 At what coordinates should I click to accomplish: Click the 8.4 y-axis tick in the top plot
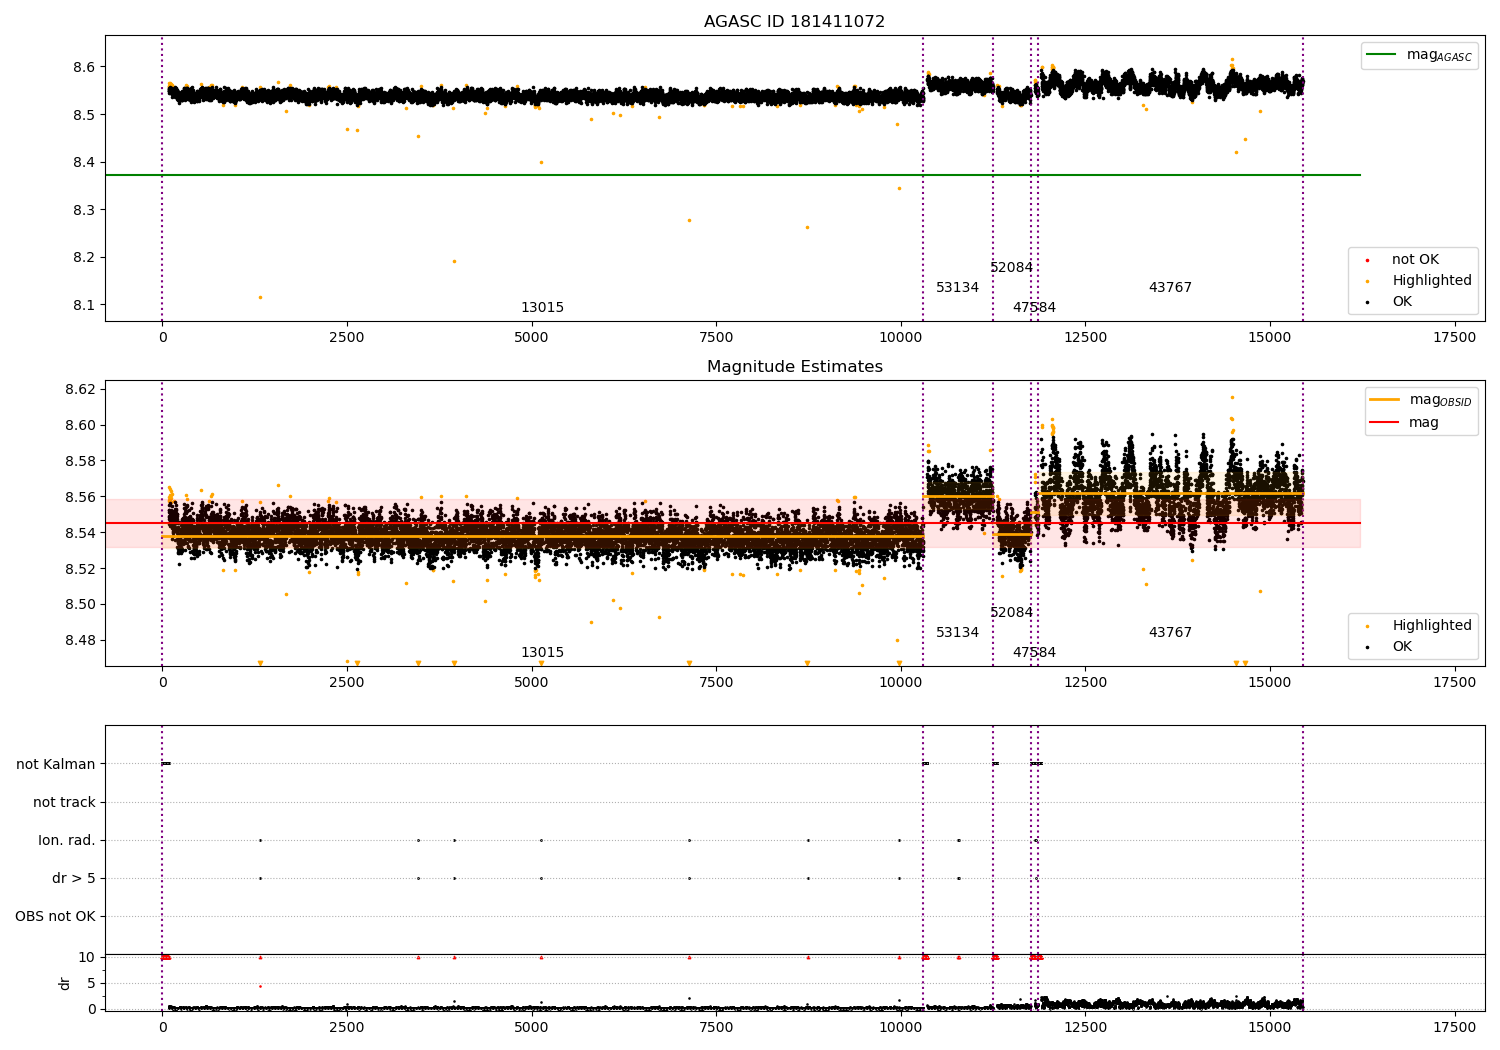tap(84, 162)
